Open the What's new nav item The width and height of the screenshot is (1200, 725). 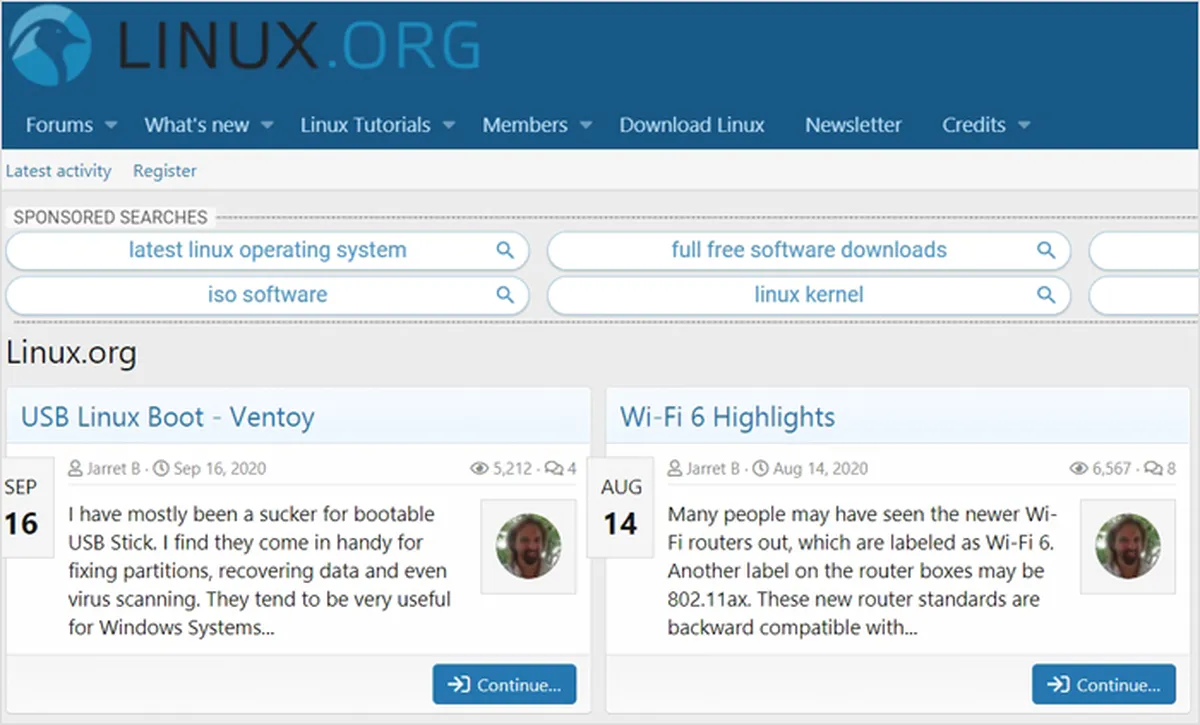point(197,125)
